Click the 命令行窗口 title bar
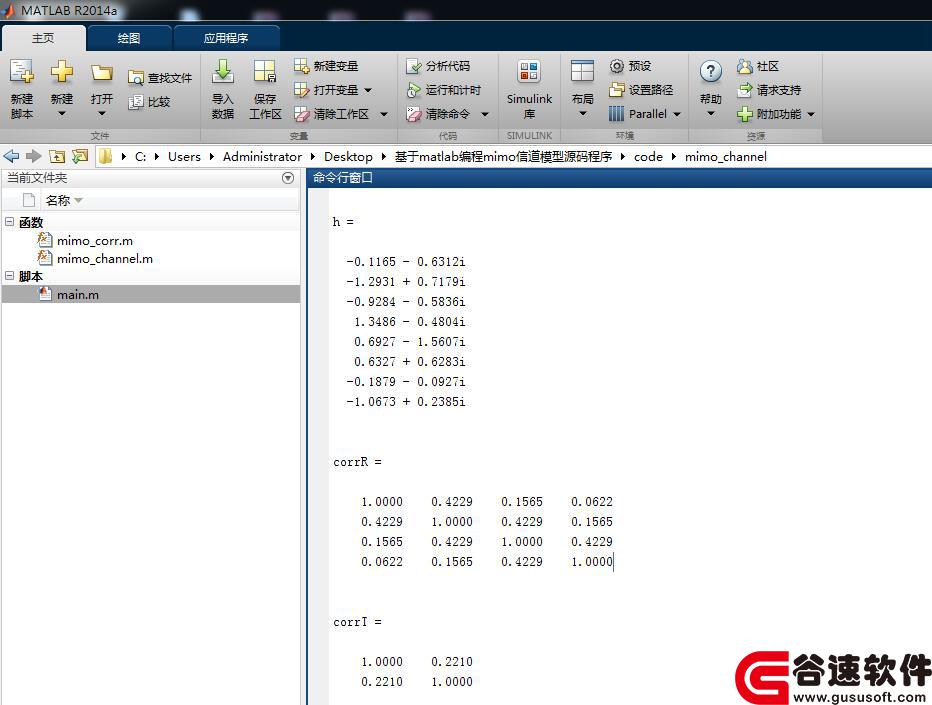Image resolution: width=932 pixels, height=705 pixels. point(620,177)
